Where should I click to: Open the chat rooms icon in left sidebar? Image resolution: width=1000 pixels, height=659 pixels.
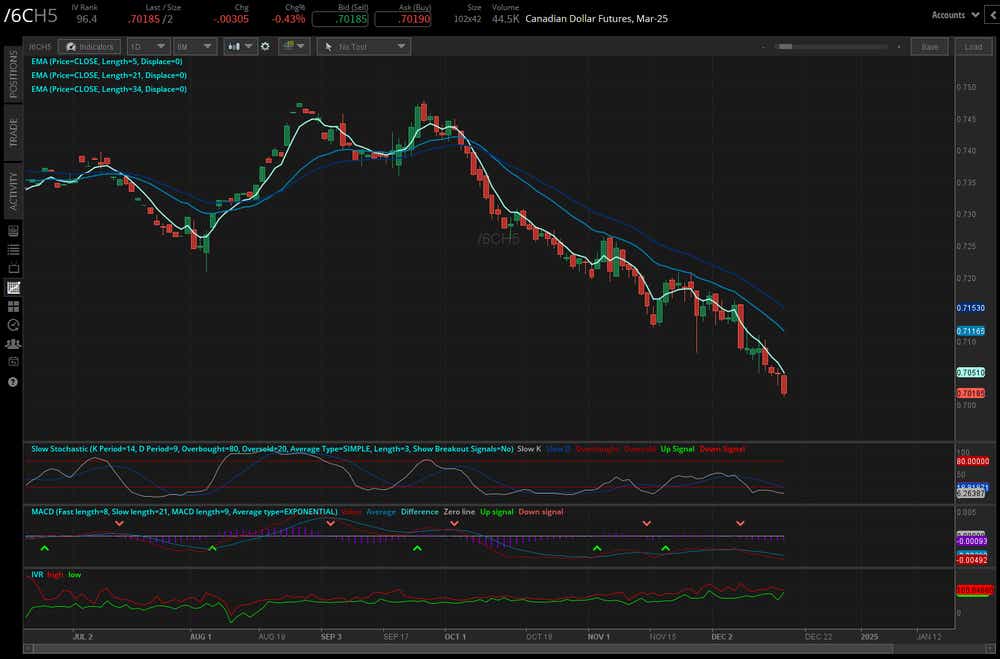[x=12, y=344]
